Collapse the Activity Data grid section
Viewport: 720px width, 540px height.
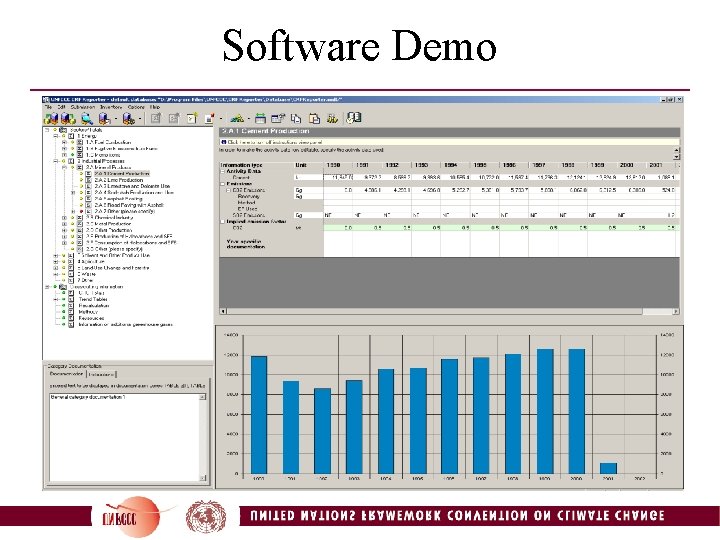pyautogui.click(x=223, y=171)
